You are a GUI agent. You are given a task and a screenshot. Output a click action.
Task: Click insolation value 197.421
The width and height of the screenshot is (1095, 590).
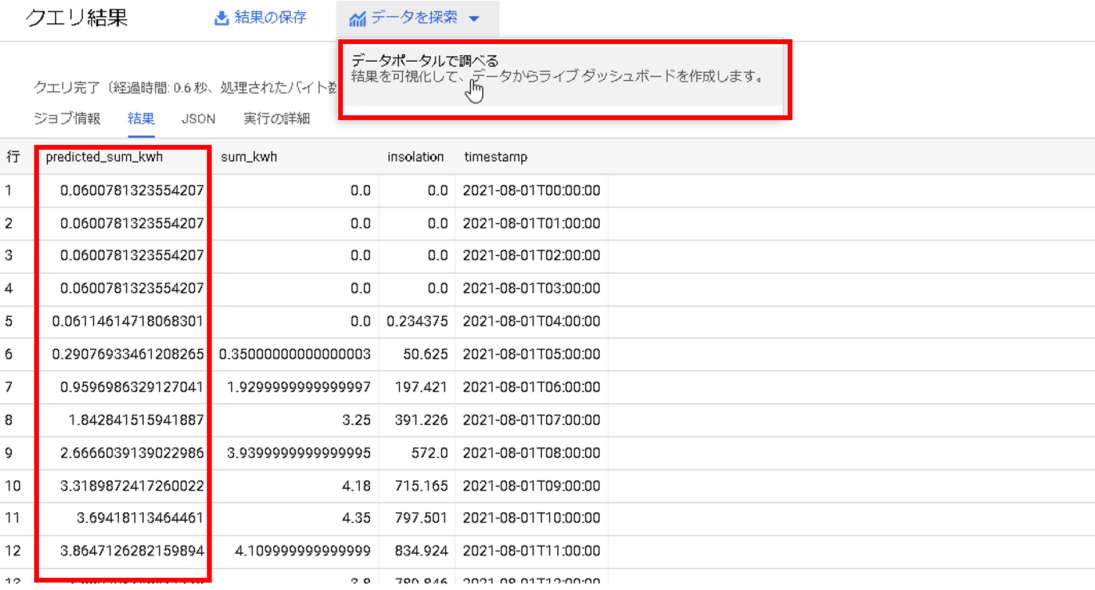click(421, 387)
